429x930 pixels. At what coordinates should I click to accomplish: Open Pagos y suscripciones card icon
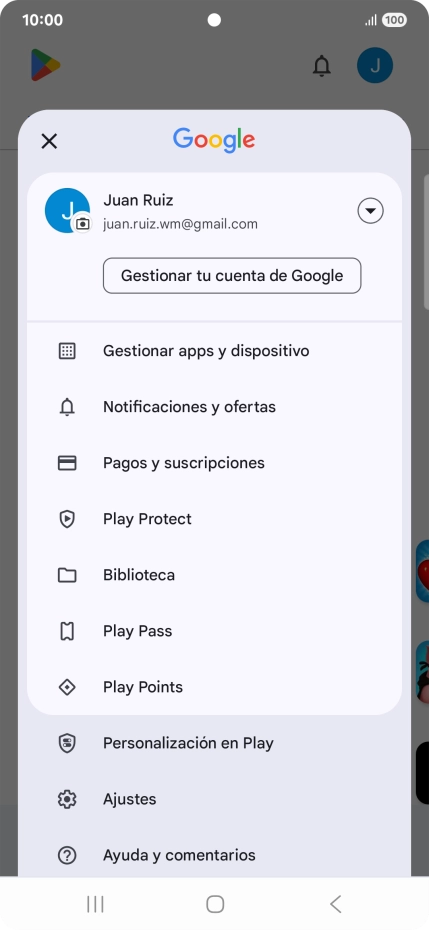[x=67, y=463]
